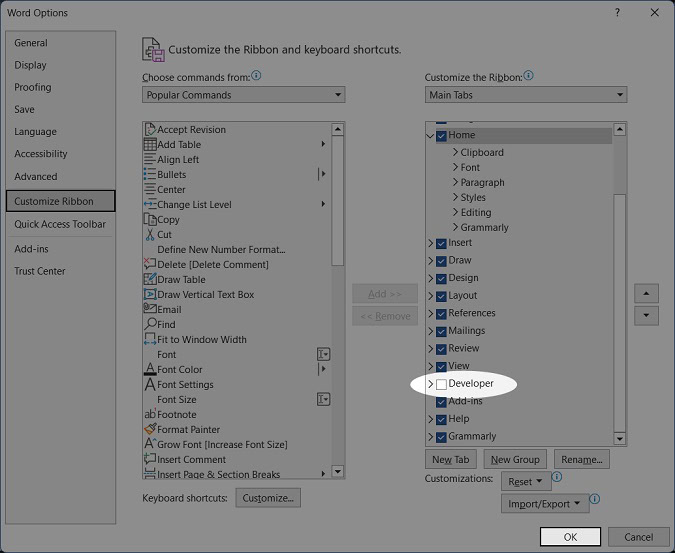675x553 pixels.
Task: Open Word Options help question mark
Action: [617, 13]
